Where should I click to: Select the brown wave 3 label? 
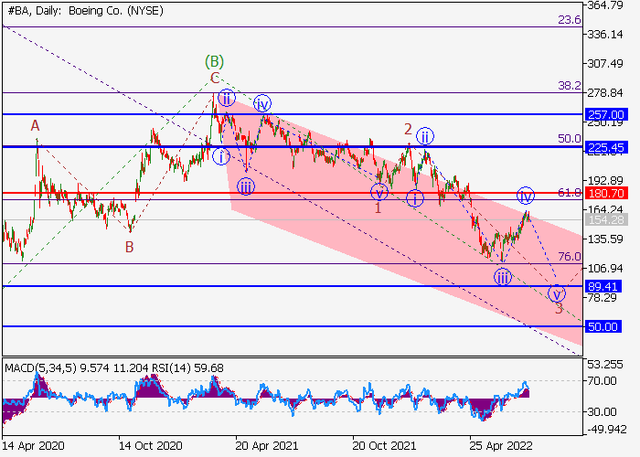(x=559, y=308)
